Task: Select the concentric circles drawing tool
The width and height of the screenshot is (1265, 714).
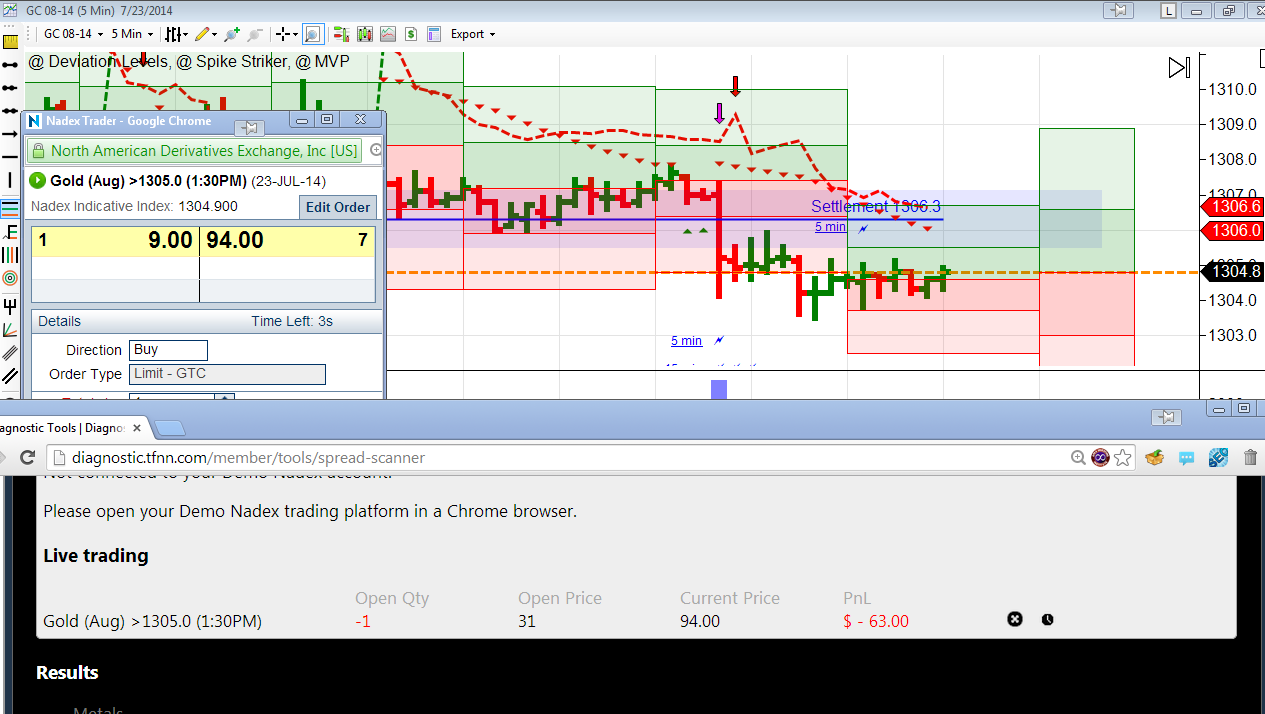Action: click(x=10, y=278)
